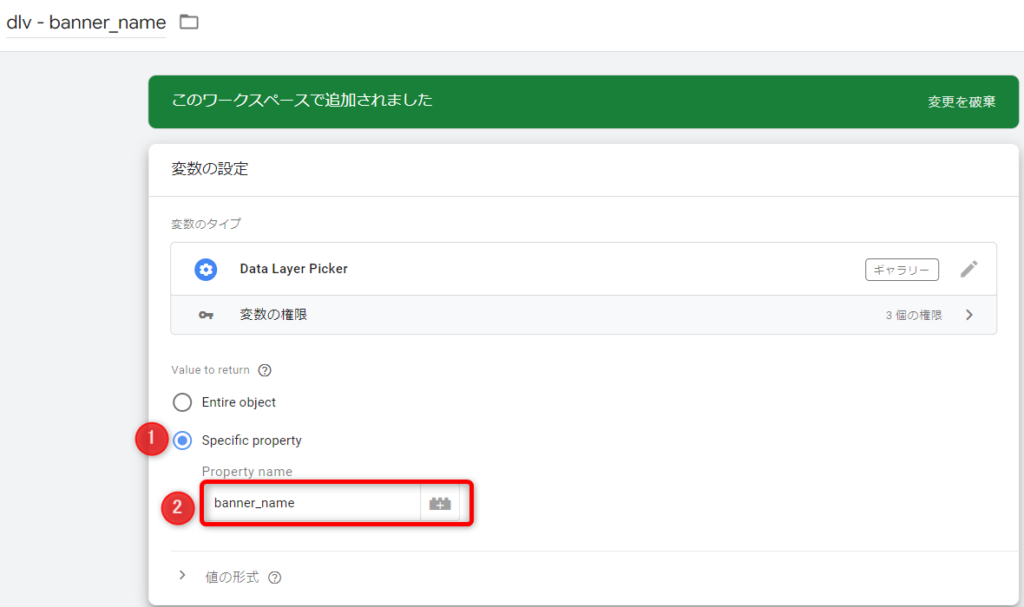
Task: Click the Data Layer Picker gear icon
Action: [206, 269]
